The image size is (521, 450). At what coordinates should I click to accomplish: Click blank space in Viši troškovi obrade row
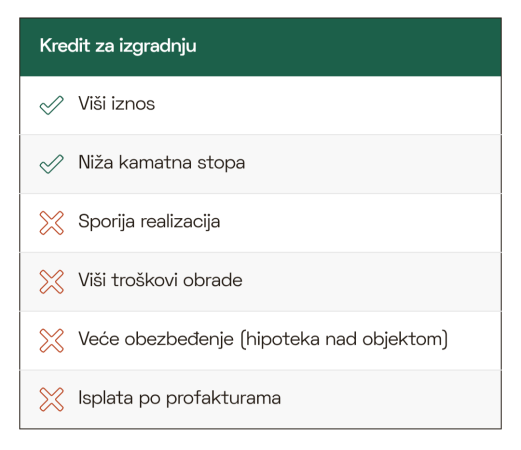tap(372, 282)
